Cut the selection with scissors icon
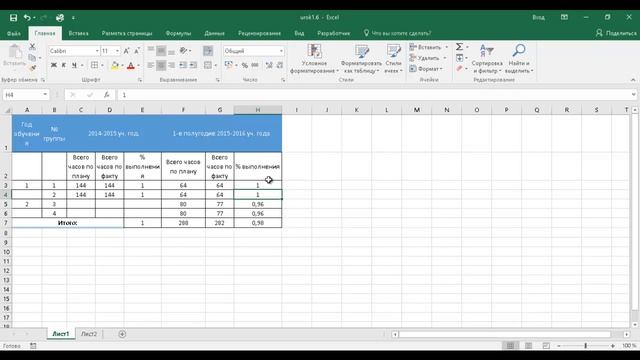The height and width of the screenshot is (360, 640). tap(32, 47)
